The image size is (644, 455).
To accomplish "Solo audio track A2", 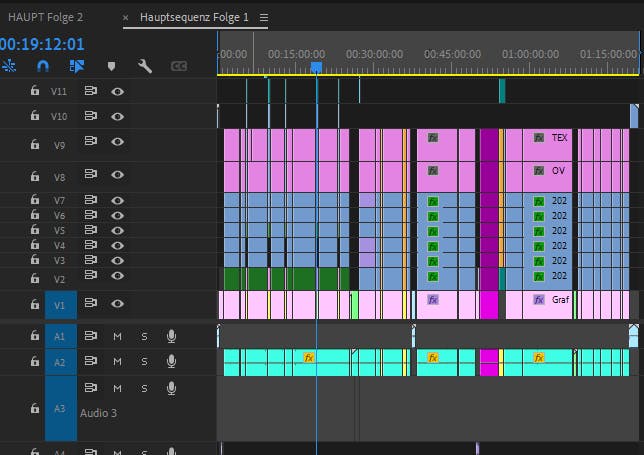I will pyautogui.click(x=144, y=362).
